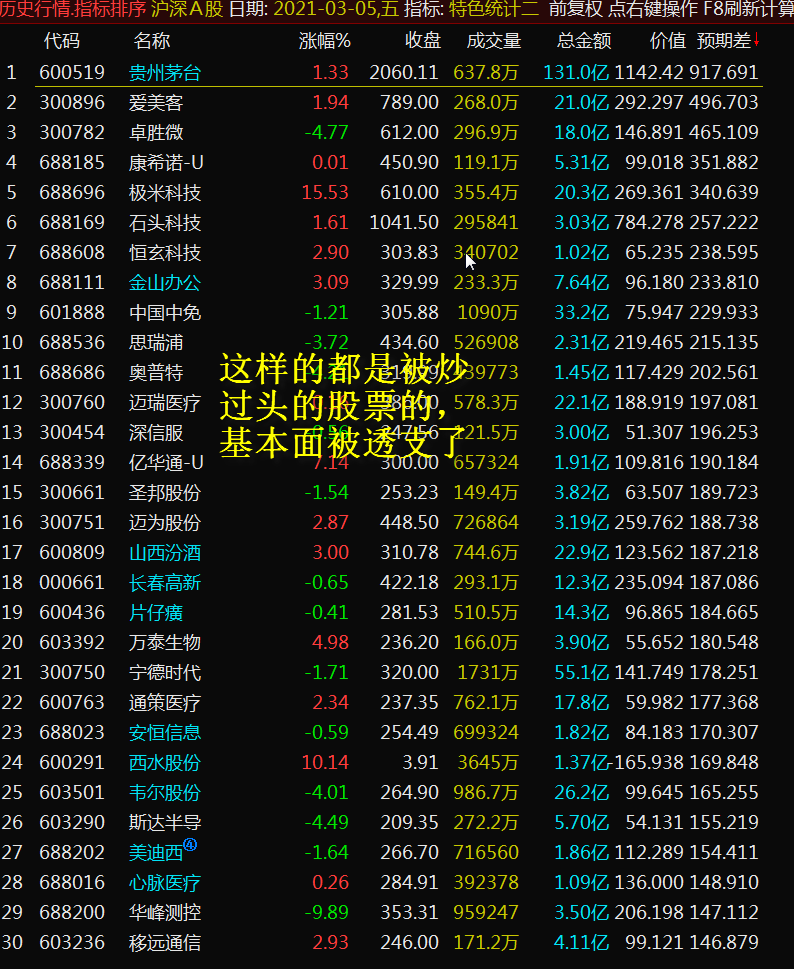Select stock 山西汾酒
This screenshot has width=794, height=969.
pos(165,552)
